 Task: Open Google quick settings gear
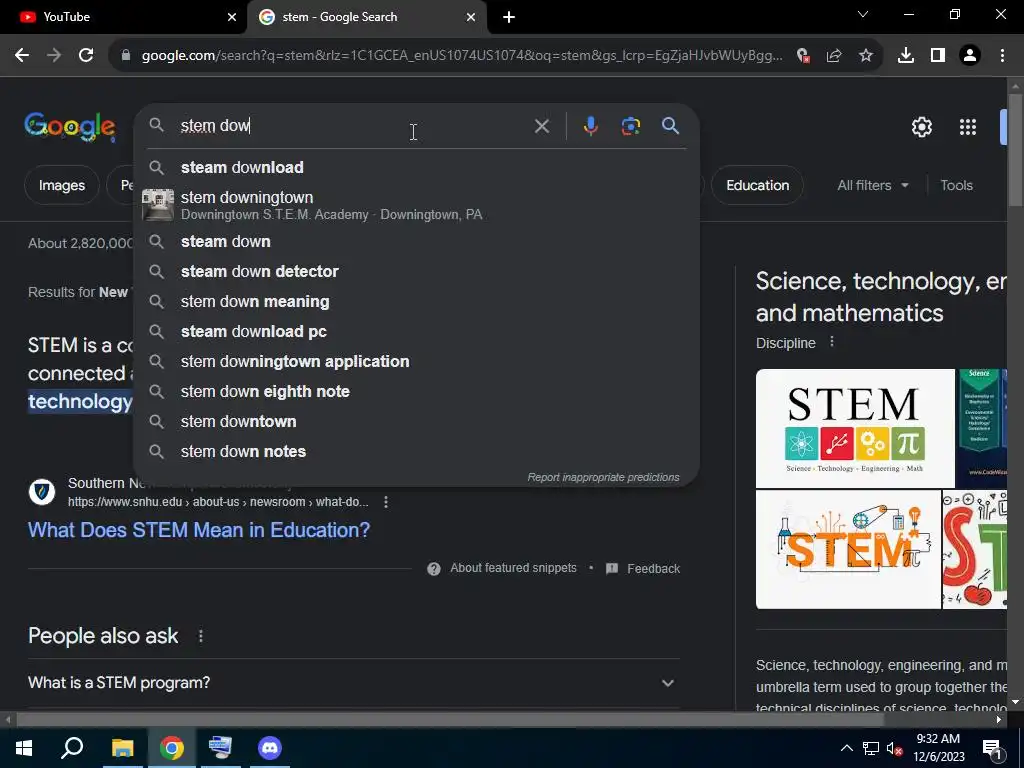click(921, 127)
